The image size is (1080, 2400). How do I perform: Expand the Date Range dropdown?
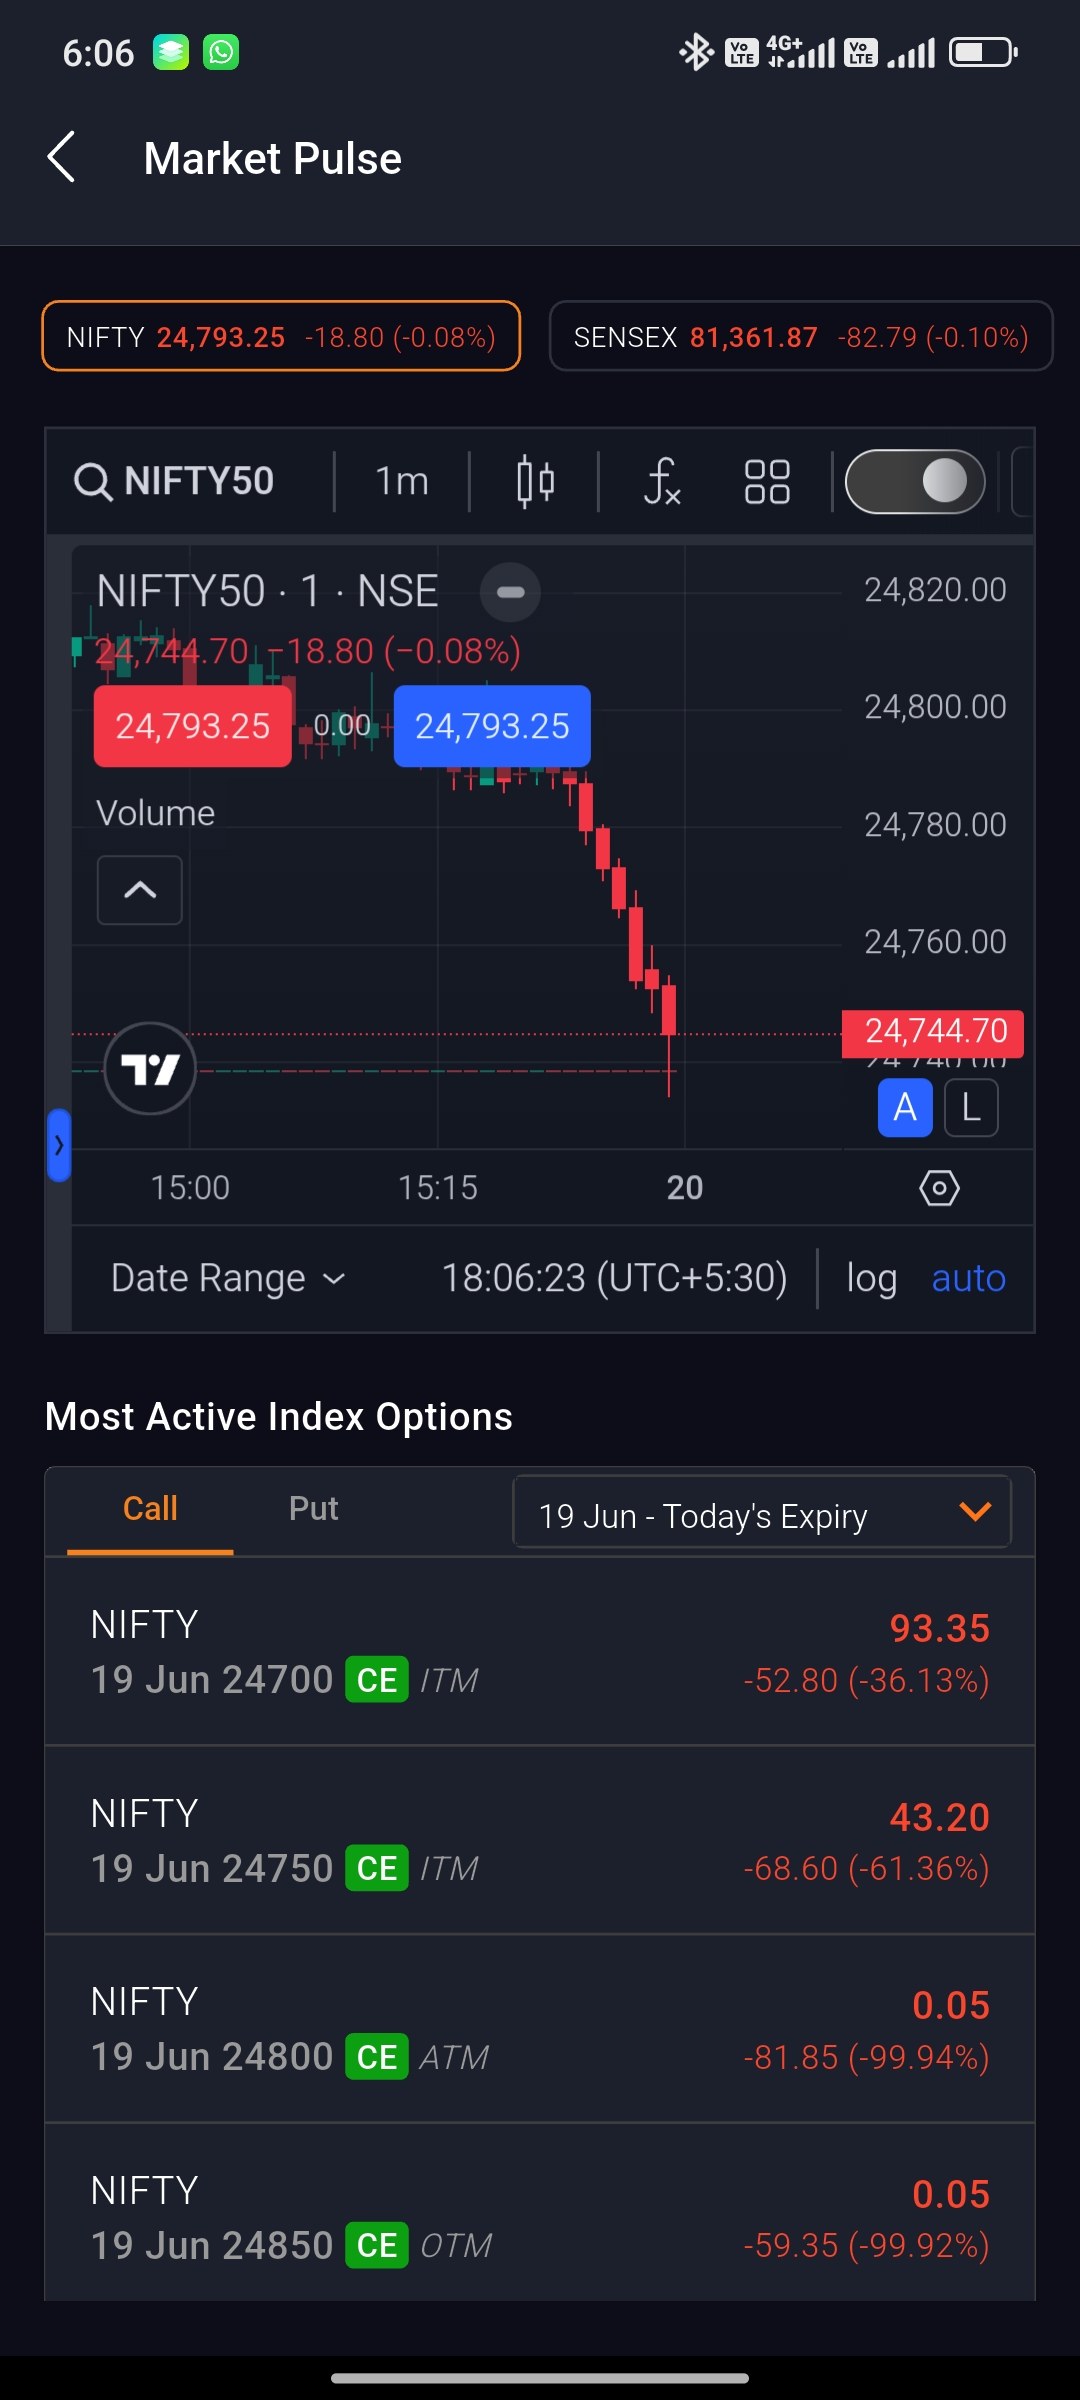tap(228, 1278)
